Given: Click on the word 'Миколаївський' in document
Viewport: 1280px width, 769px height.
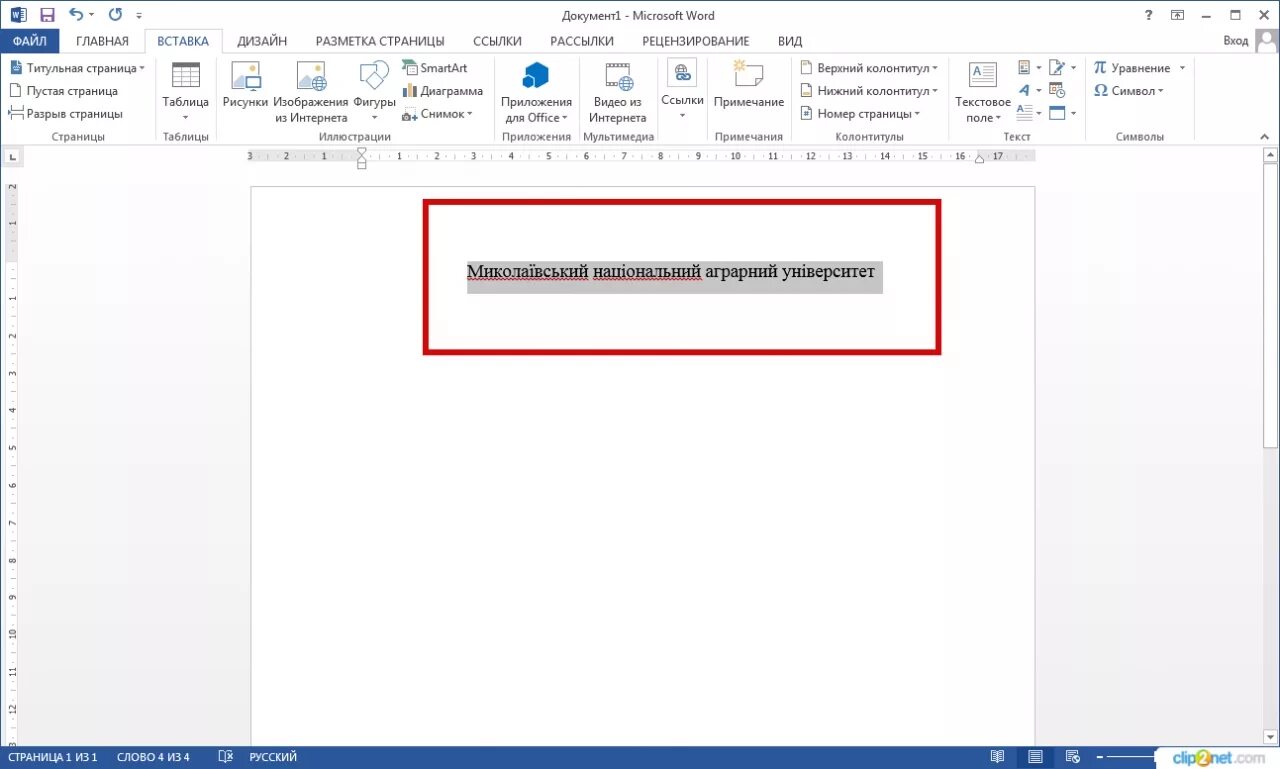Looking at the screenshot, I should (527, 272).
